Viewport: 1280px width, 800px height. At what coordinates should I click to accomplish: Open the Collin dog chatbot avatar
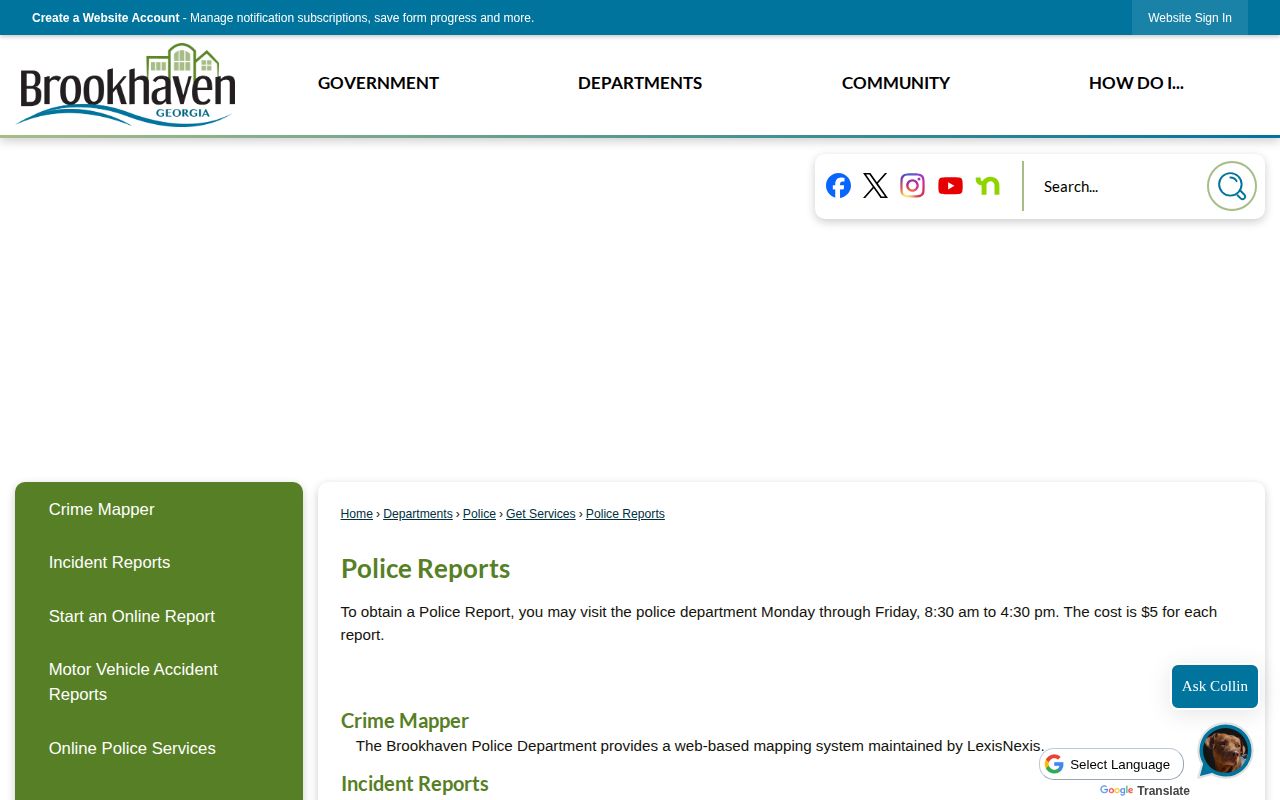click(1225, 751)
